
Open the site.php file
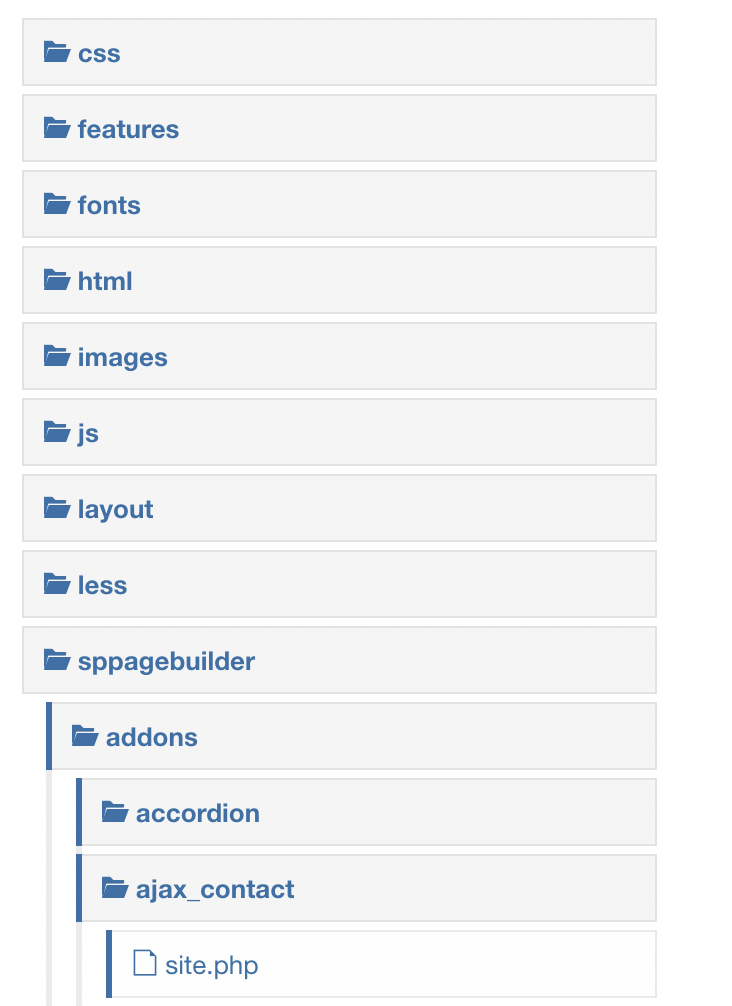pos(211,965)
